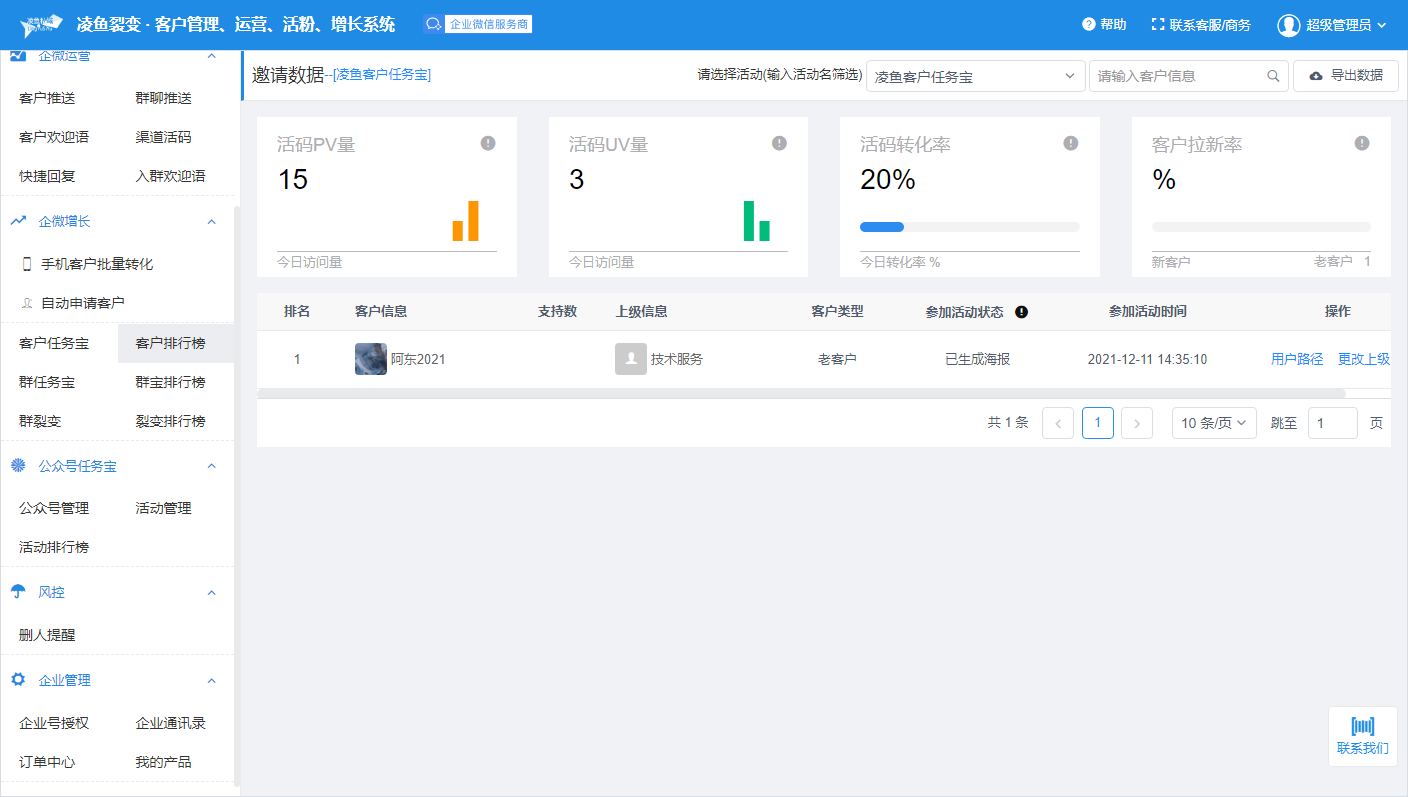1408x797 pixels.
Task: Click the 帮助 question mark icon
Action: pos(1089,25)
